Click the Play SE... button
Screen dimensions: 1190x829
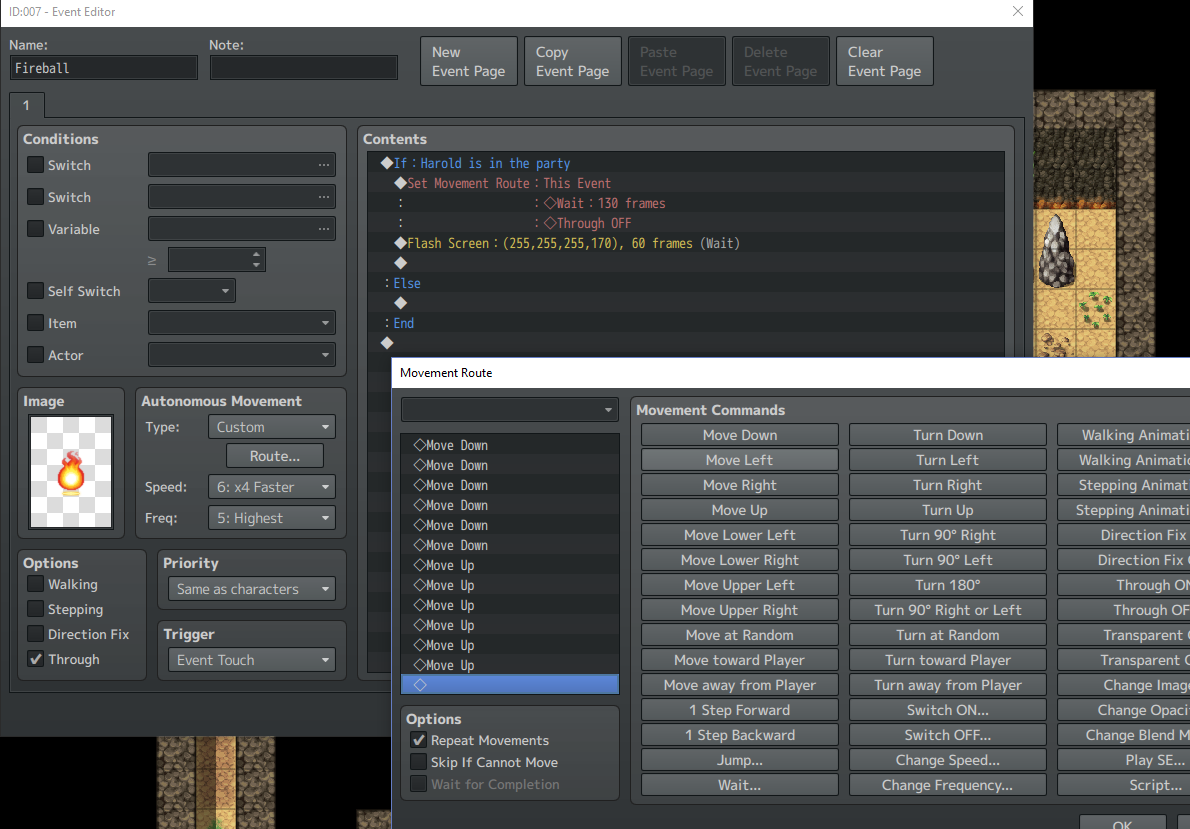click(1123, 760)
